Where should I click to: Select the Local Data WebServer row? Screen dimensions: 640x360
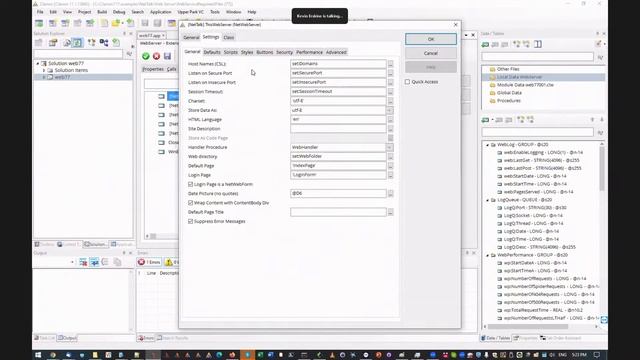(543, 77)
